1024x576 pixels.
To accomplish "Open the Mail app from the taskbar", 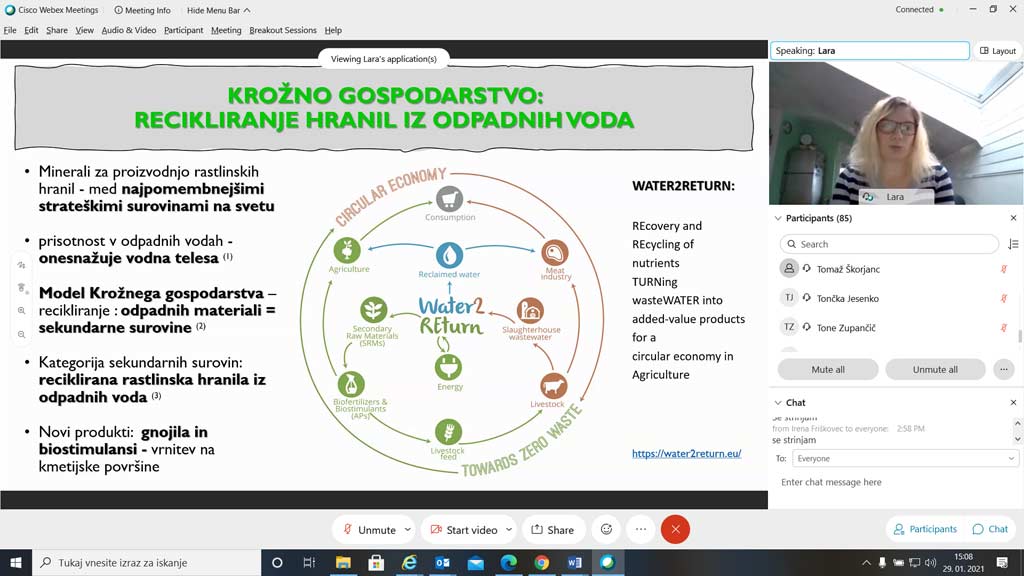I will click(475, 562).
